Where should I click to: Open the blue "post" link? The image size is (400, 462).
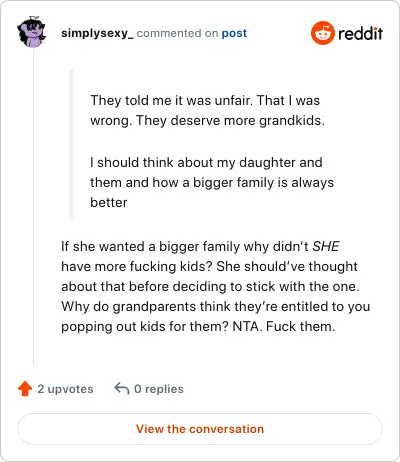(234, 33)
